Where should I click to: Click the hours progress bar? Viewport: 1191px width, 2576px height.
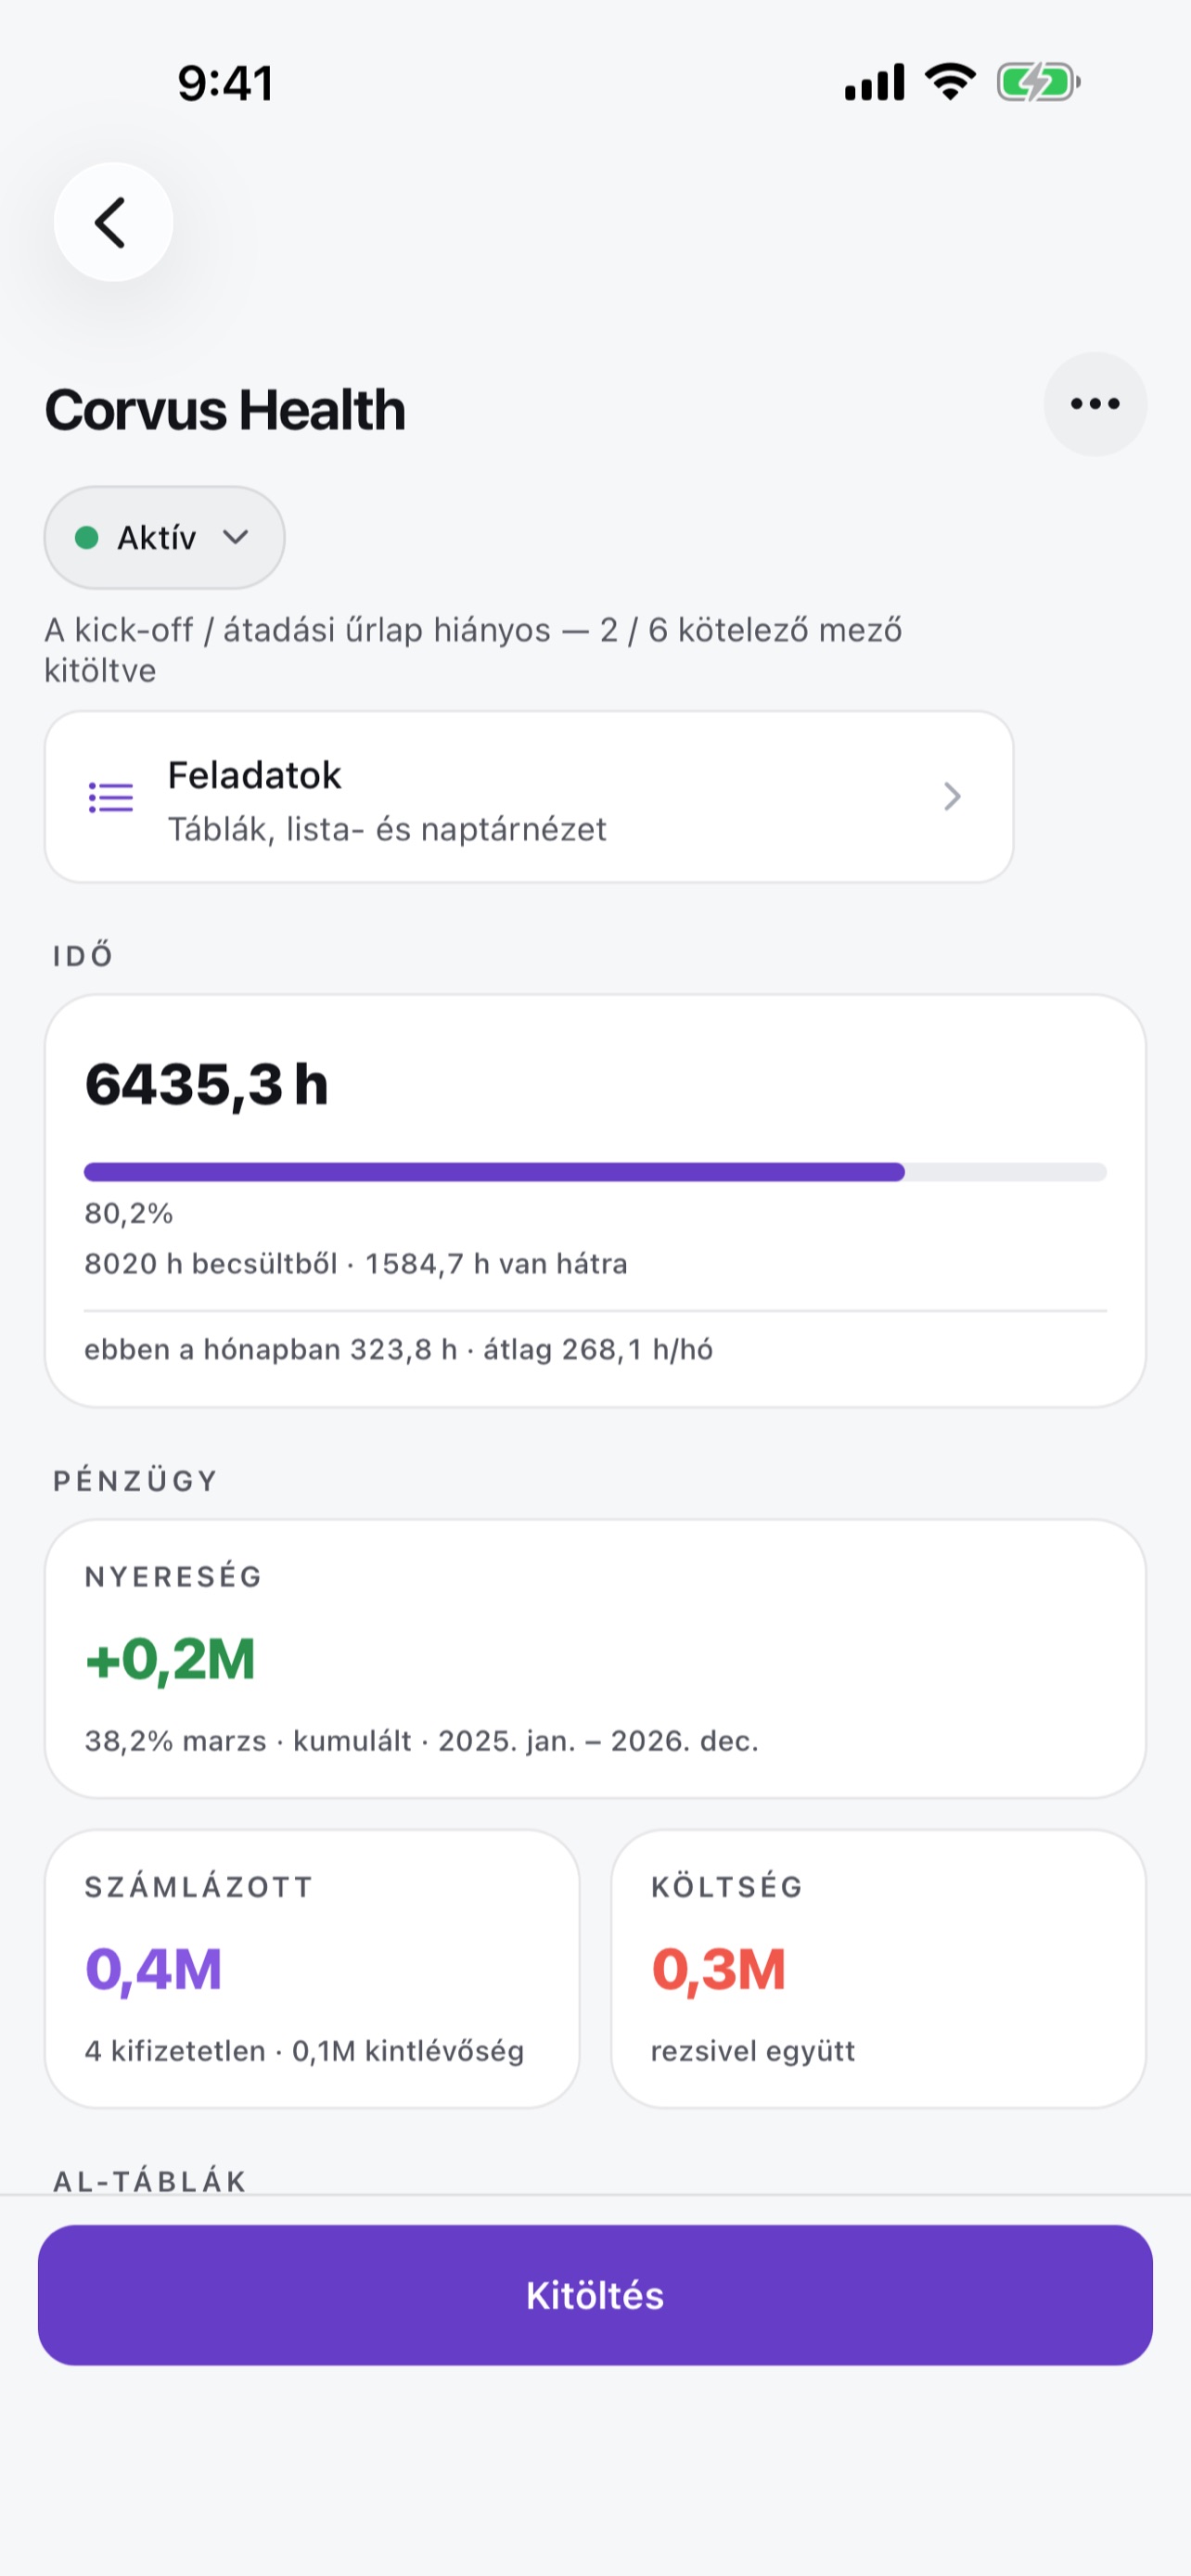[x=595, y=1172]
